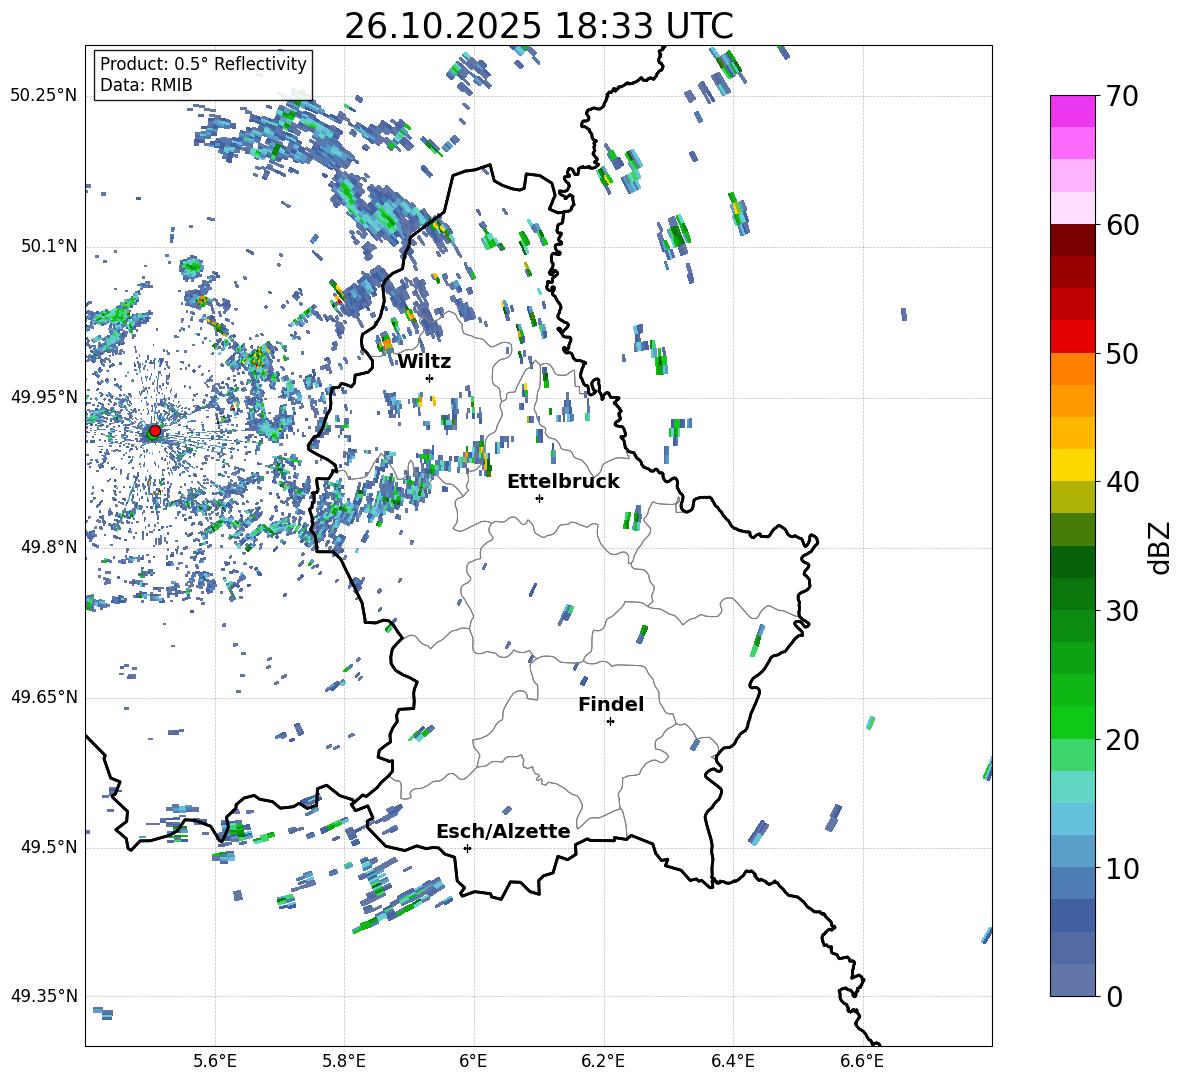This screenshot has height=1081, width=1184.
Task: Select the Wiltz city label
Action: pos(424,361)
